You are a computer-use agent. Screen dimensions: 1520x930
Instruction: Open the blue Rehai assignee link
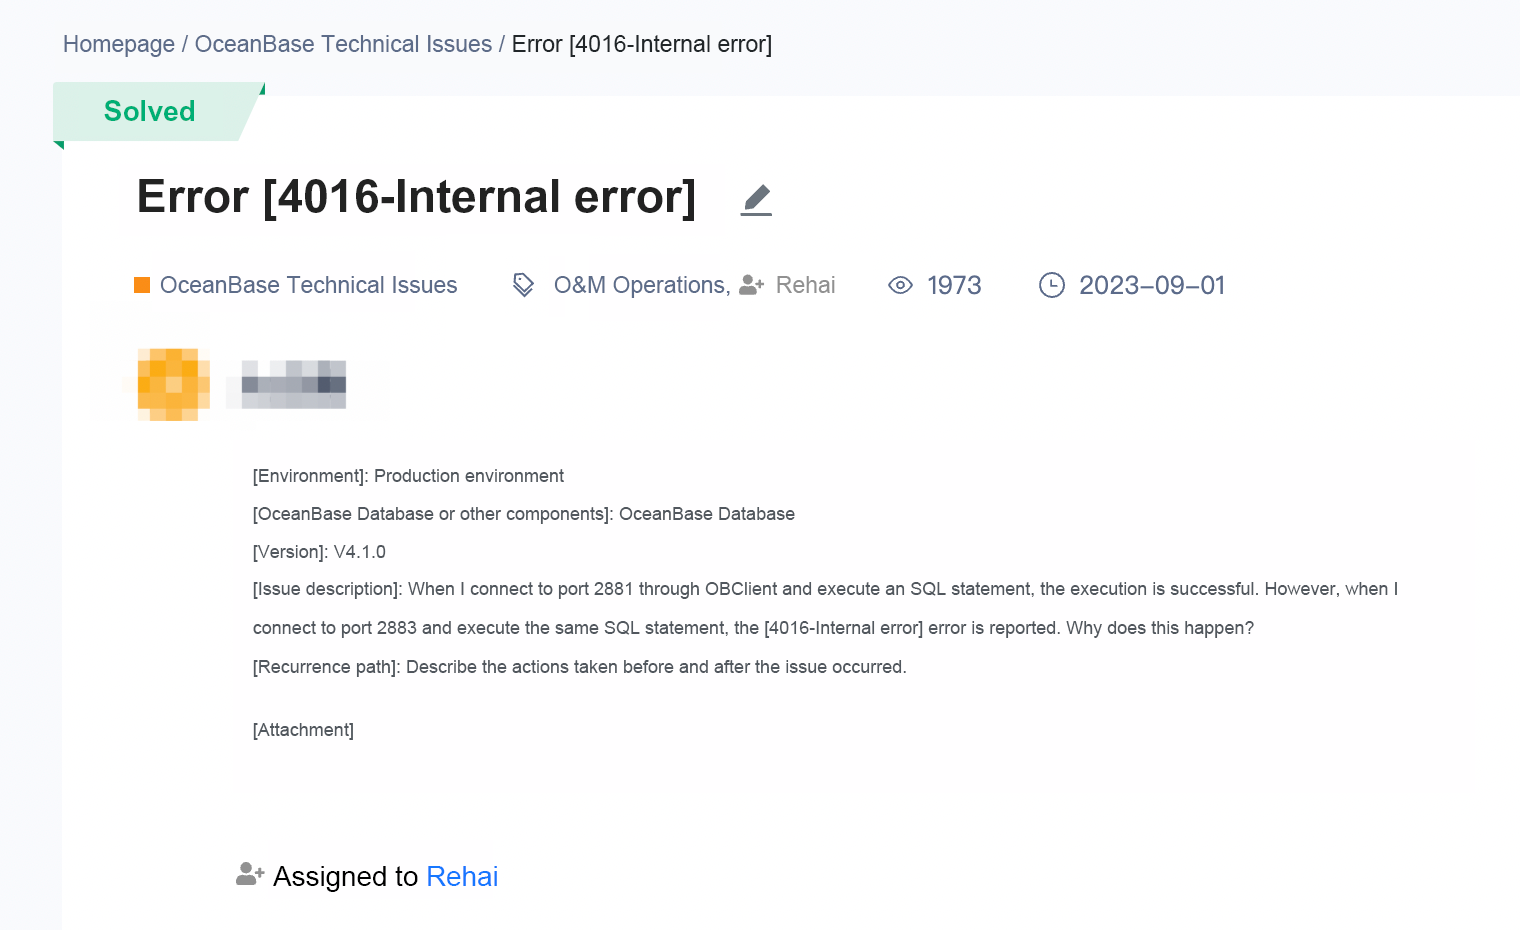[x=462, y=876]
